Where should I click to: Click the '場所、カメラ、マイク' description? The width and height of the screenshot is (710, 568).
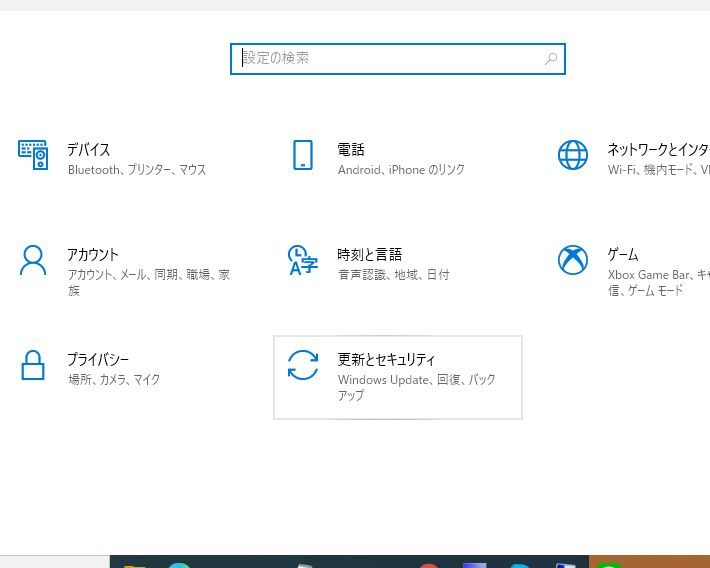[x=114, y=380]
